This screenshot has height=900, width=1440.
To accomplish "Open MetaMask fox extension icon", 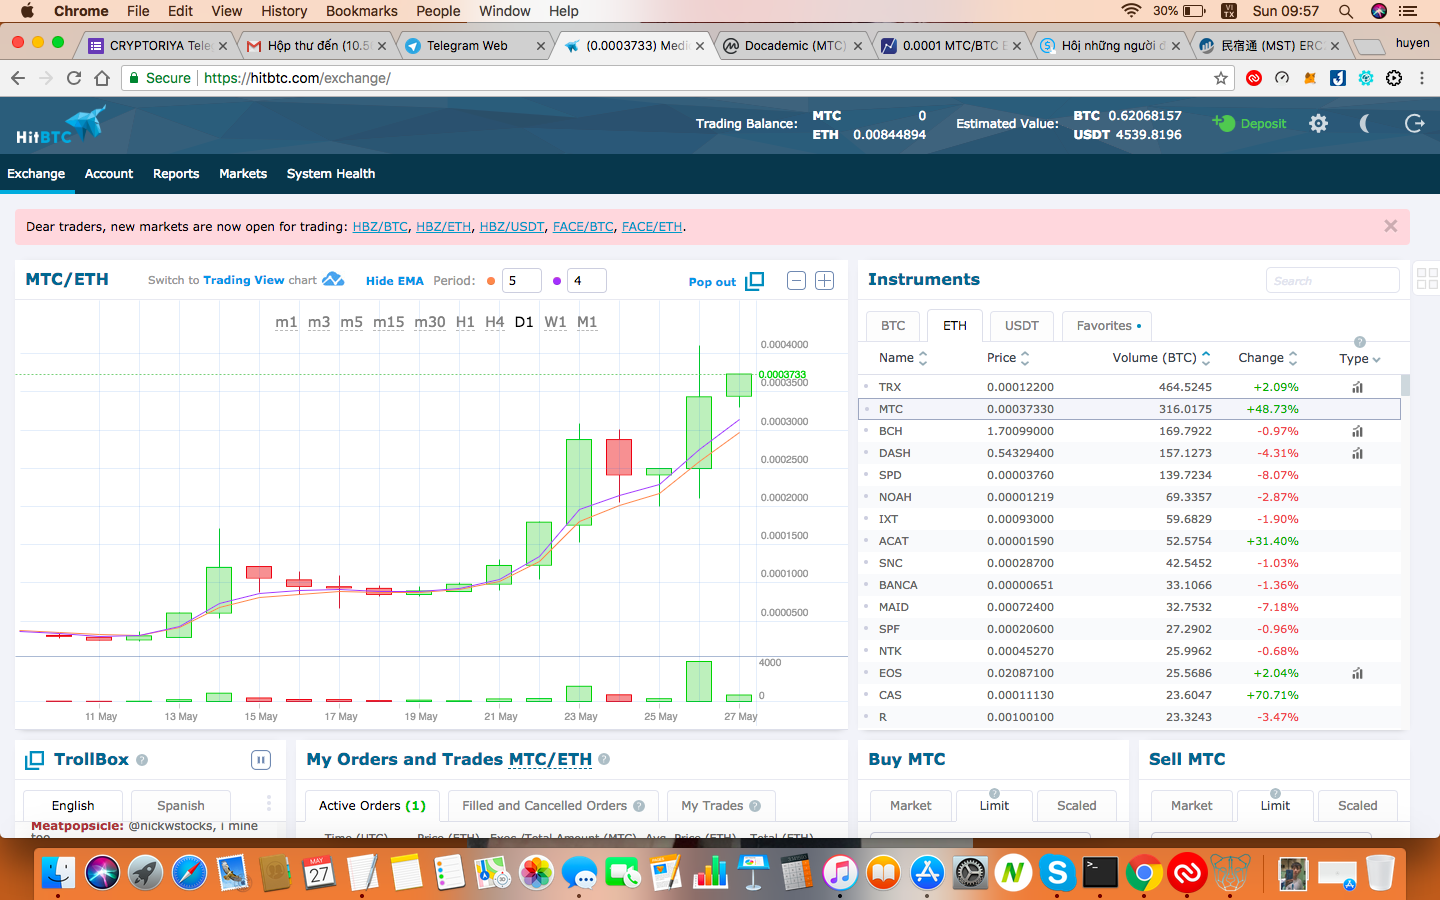I will click(x=1310, y=78).
